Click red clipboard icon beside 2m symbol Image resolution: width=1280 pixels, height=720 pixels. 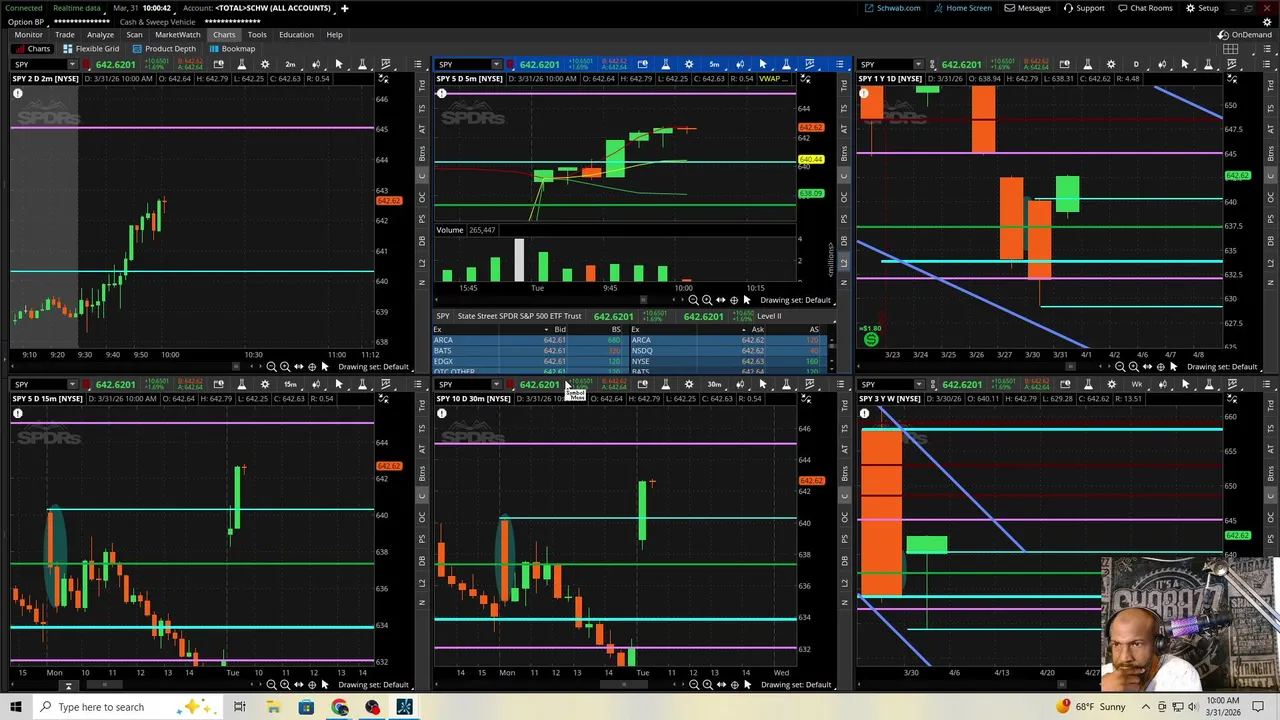[88, 64]
